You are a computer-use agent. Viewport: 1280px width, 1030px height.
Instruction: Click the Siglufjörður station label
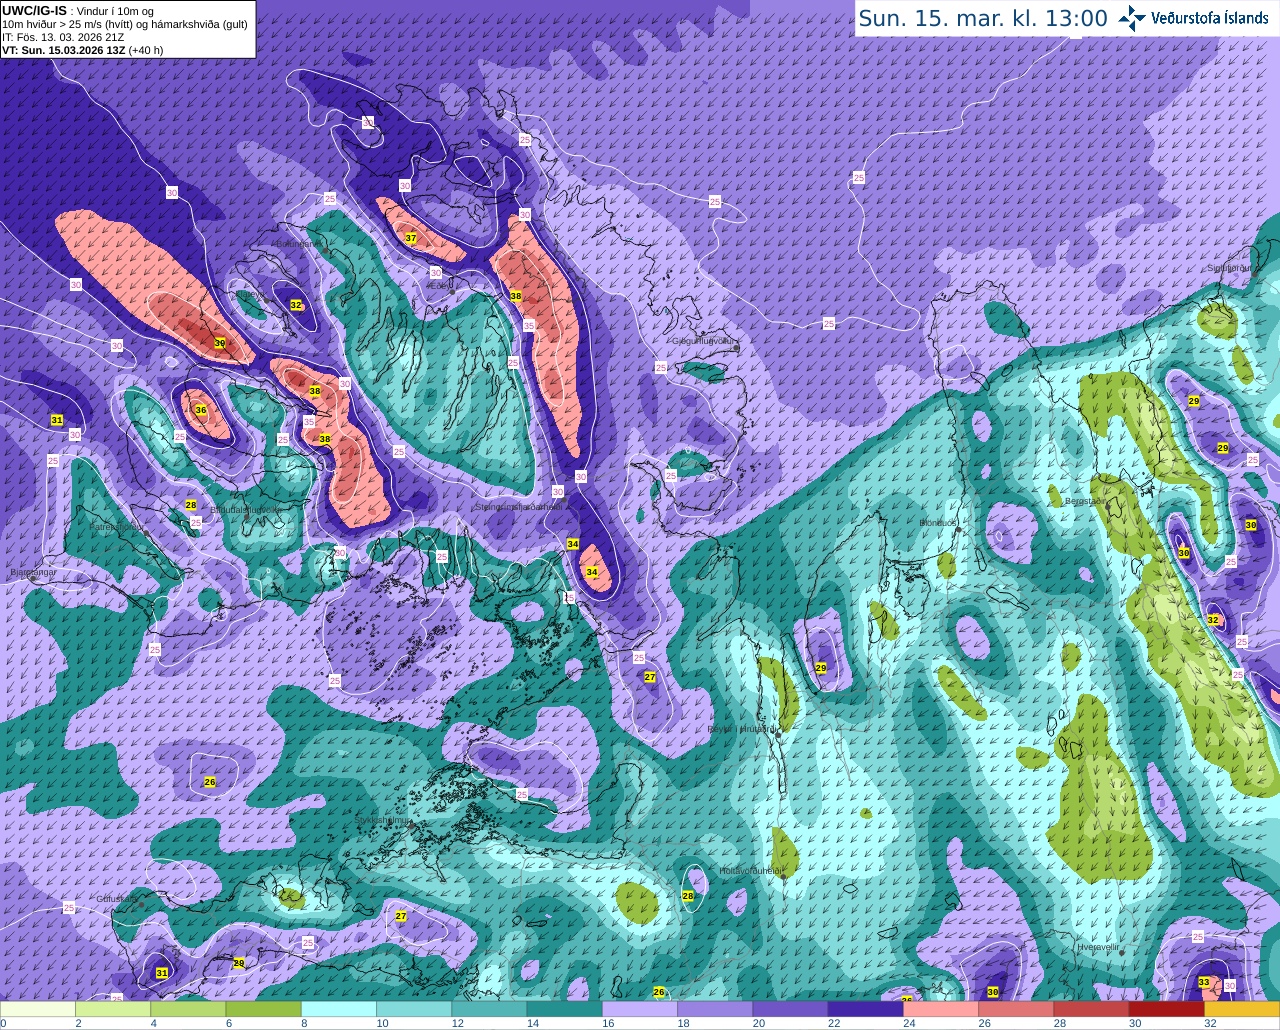(1229, 268)
